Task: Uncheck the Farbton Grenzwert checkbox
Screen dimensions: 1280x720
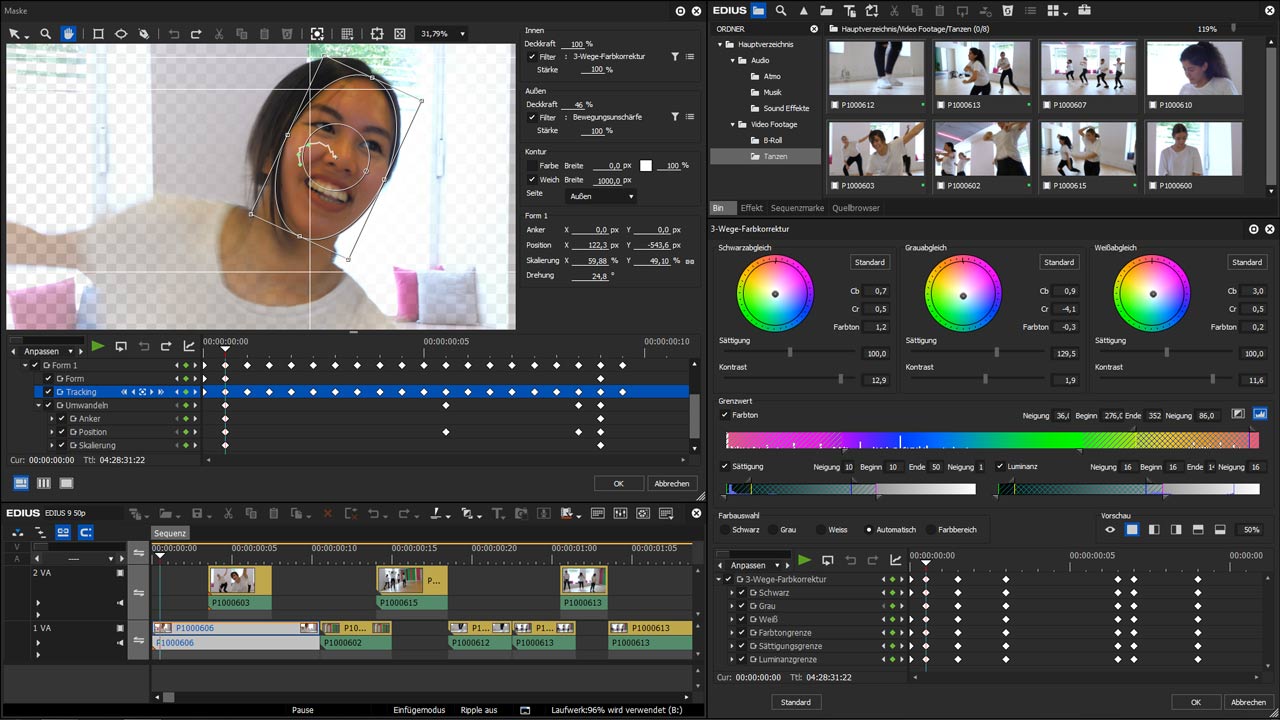Action: (725, 414)
